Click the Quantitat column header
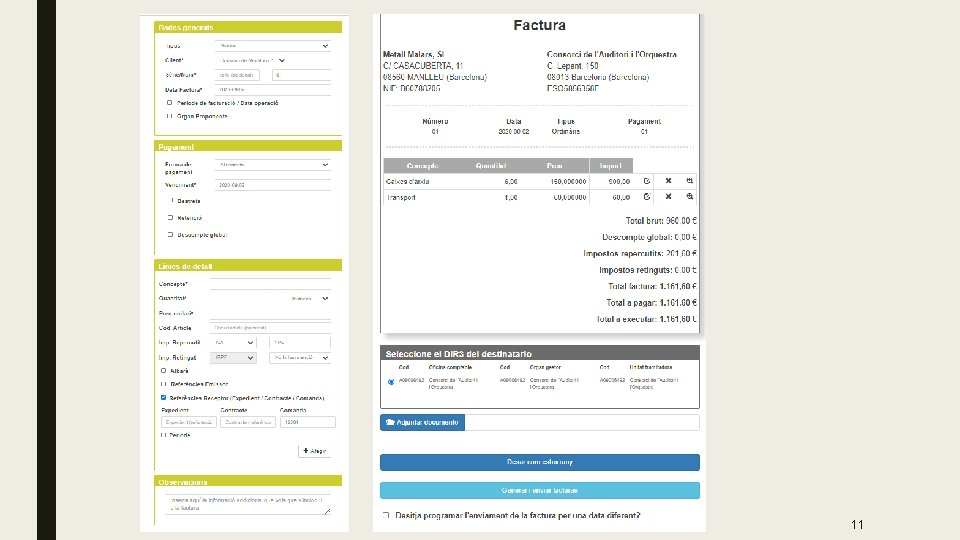This screenshot has width=960, height=540. pyautogui.click(x=491, y=166)
